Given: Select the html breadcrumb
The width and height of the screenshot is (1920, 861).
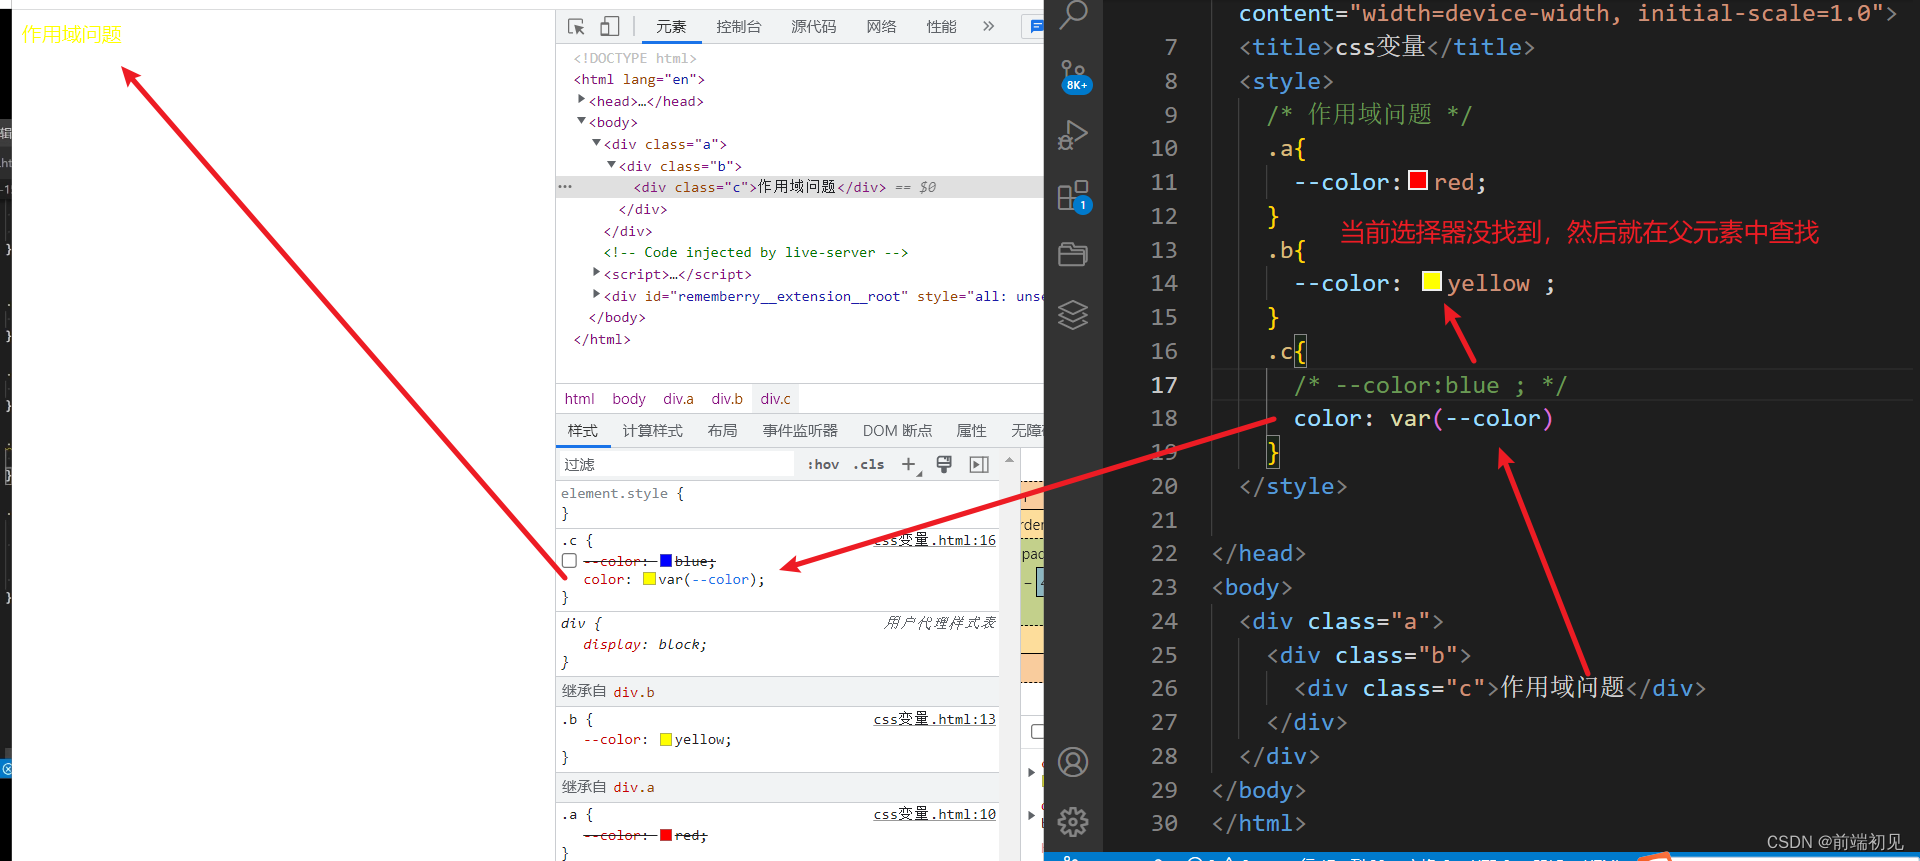Looking at the screenshot, I should click(x=579, y=399).
